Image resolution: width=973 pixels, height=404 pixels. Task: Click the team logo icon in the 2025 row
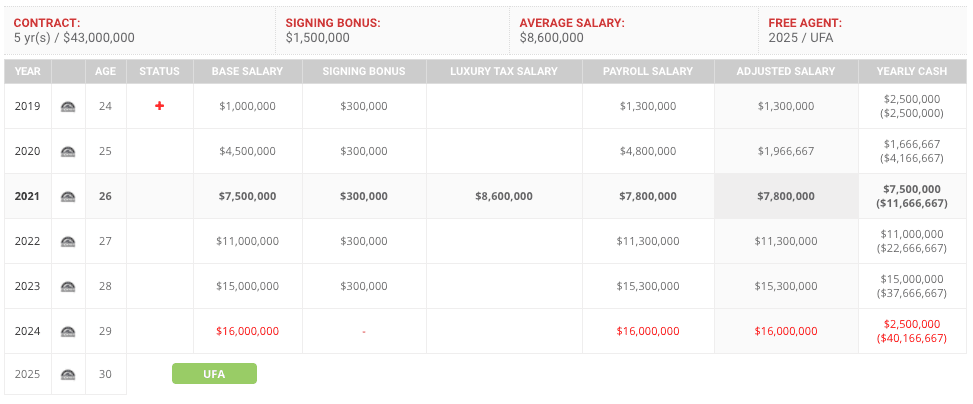pyautogui.click(x=68, y=375)
